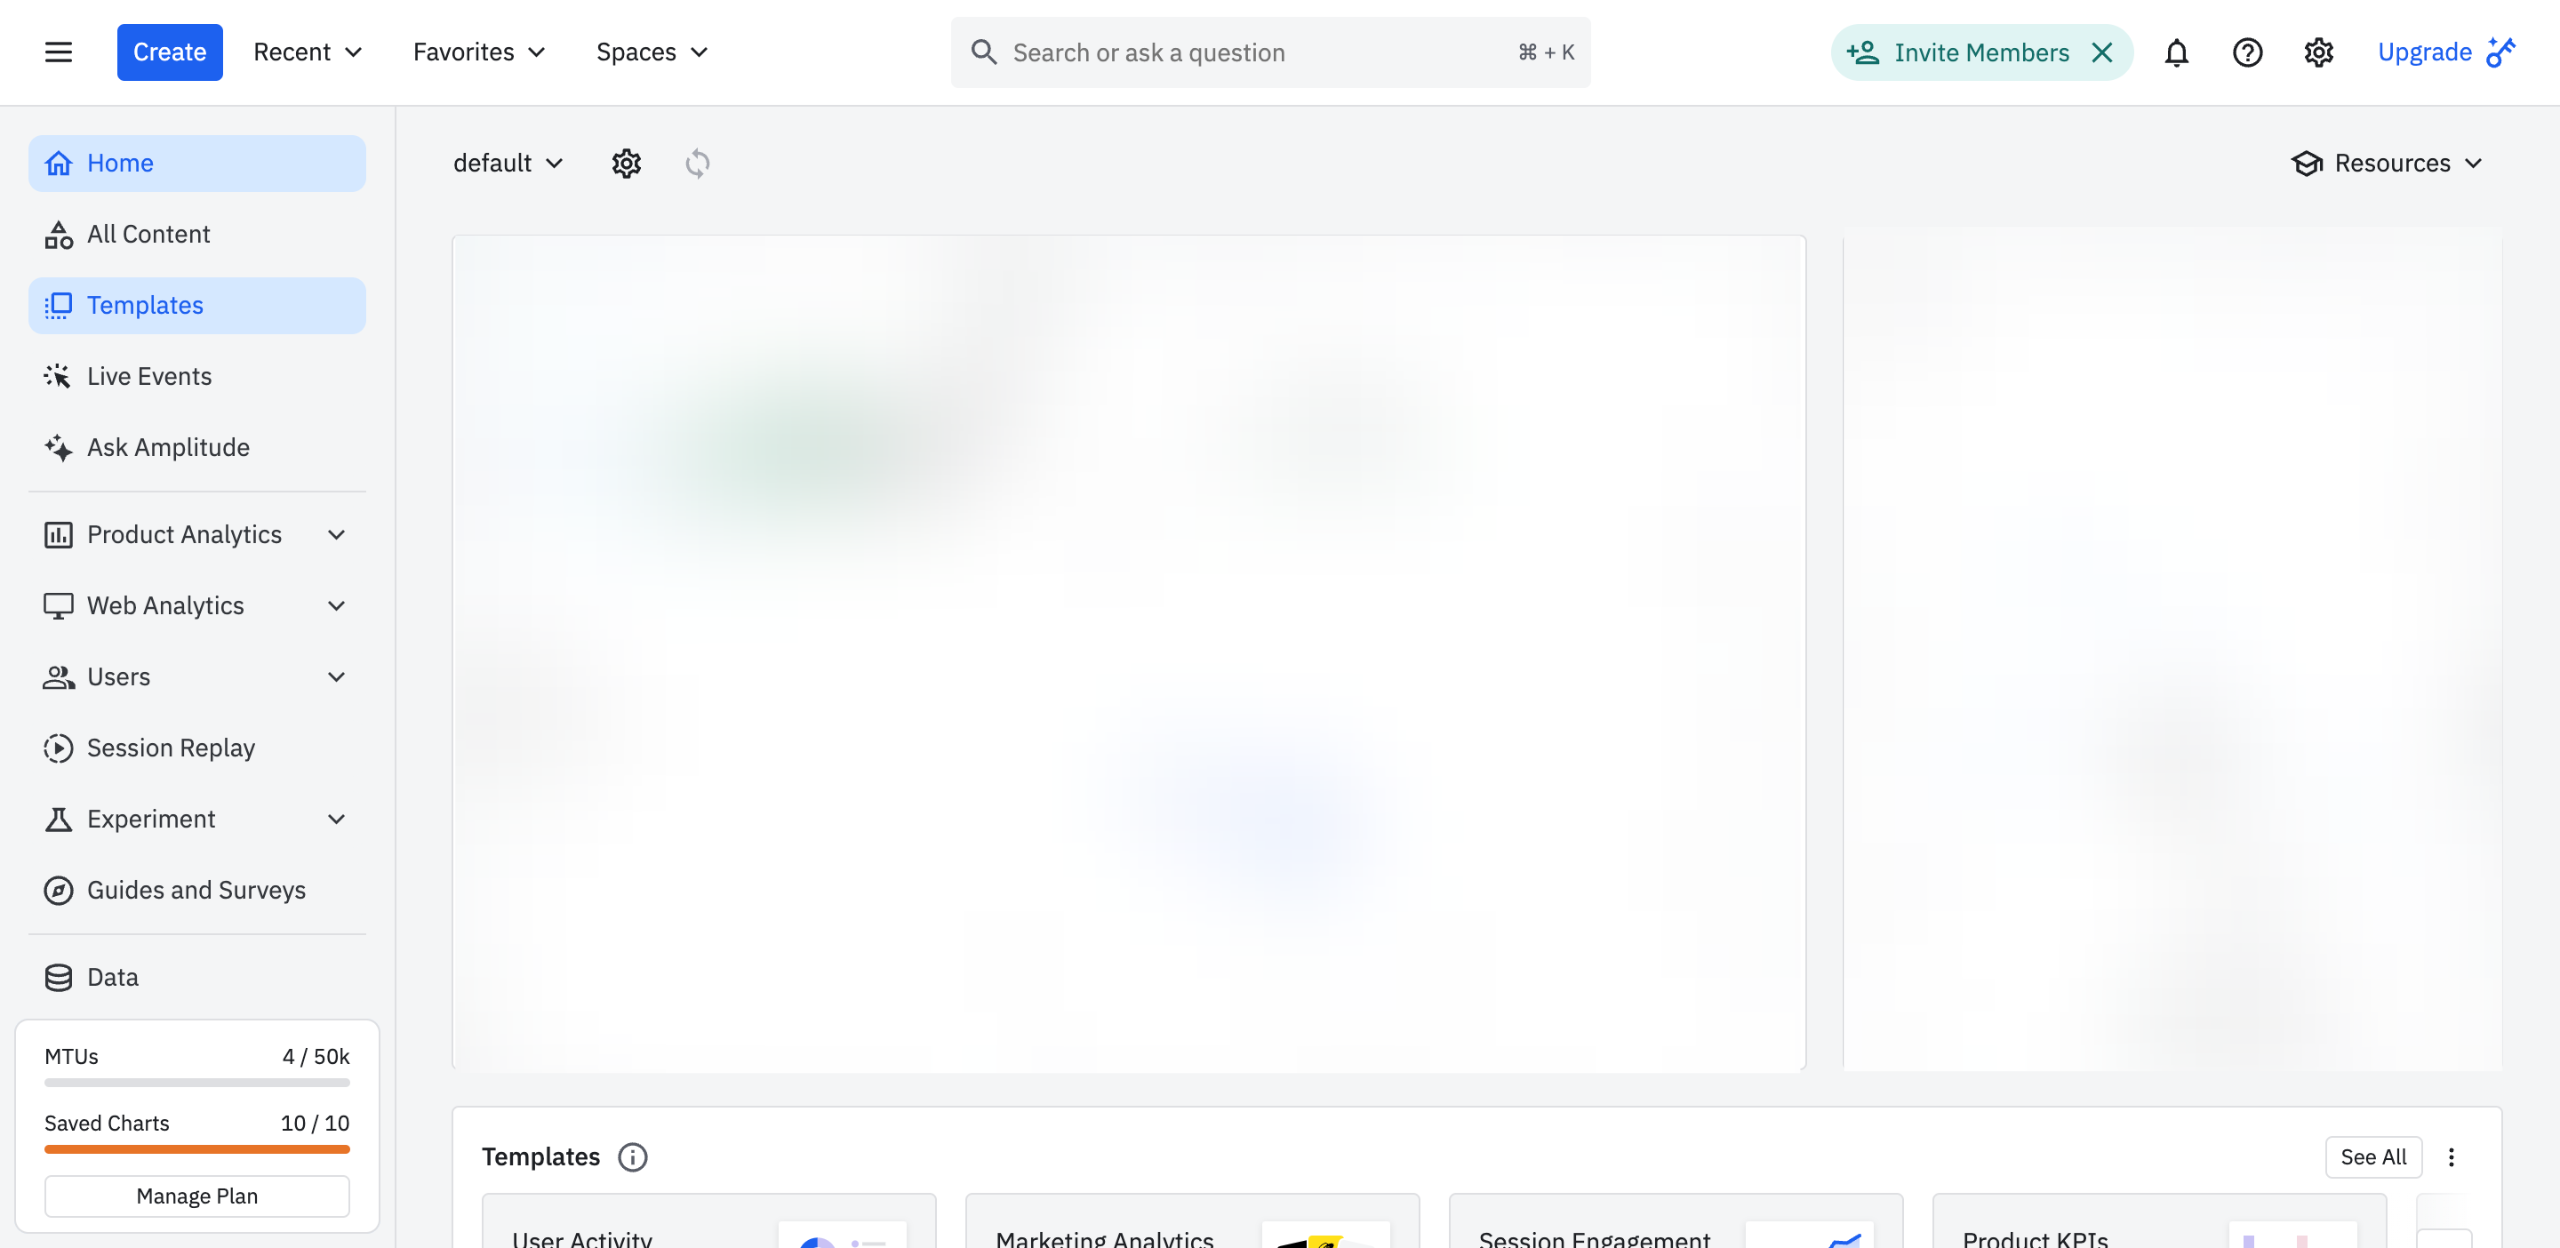
Task: Open the Resources dropdown
Action: (2387, 163)
